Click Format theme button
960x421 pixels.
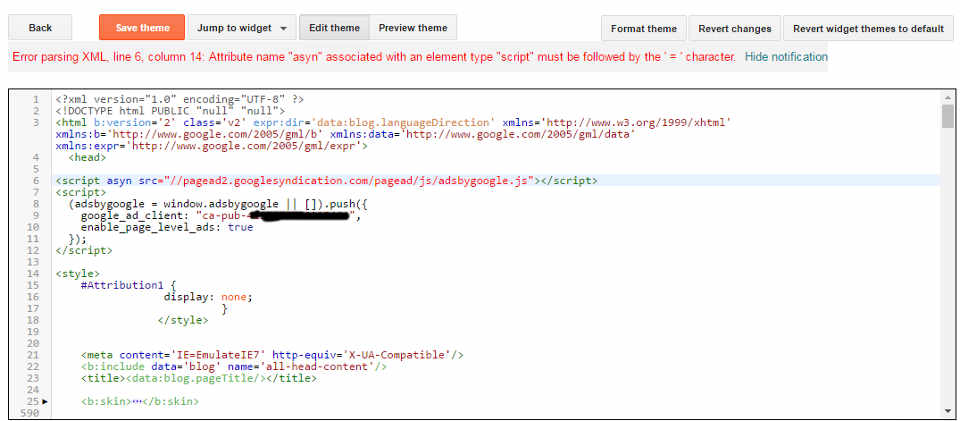pyautogui.click(x=643, y=29)
